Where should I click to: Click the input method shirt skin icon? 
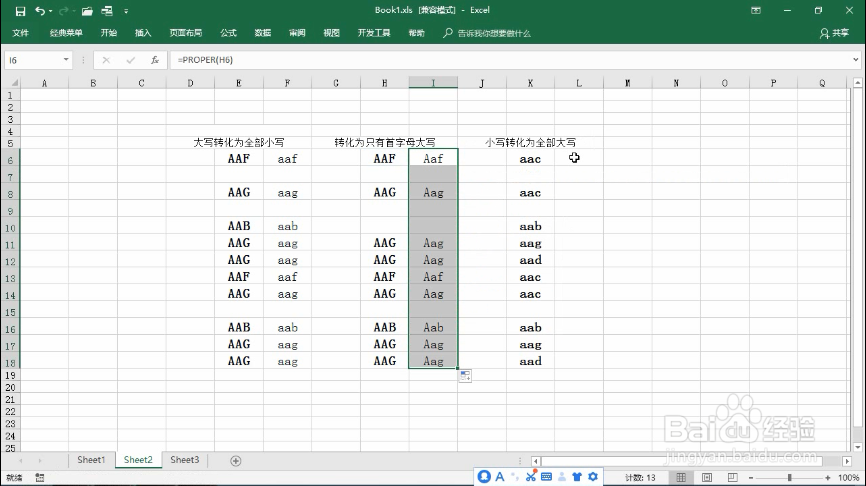click(x=577, y=477)
